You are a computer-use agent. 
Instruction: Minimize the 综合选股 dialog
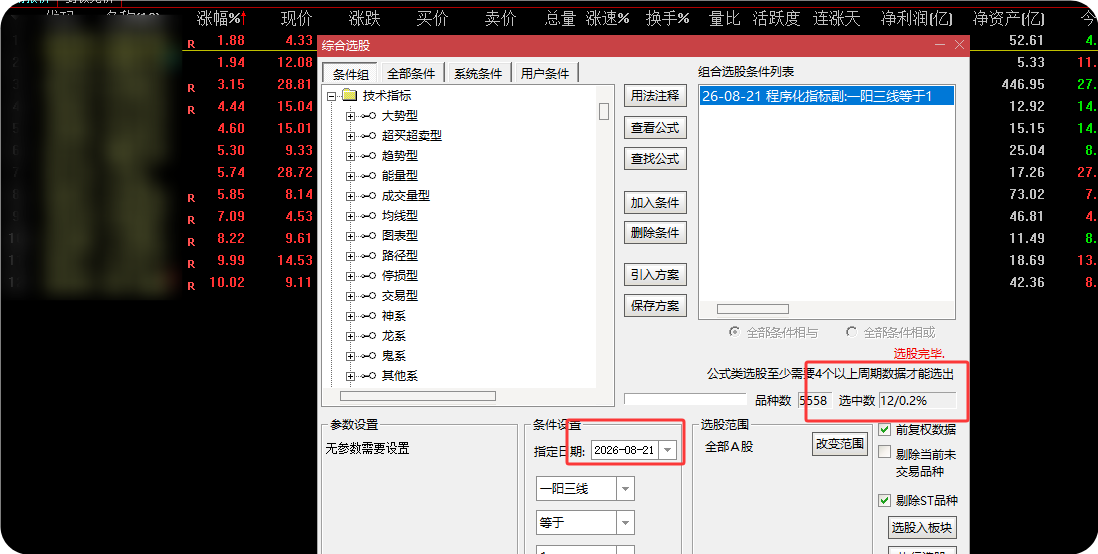940,45
